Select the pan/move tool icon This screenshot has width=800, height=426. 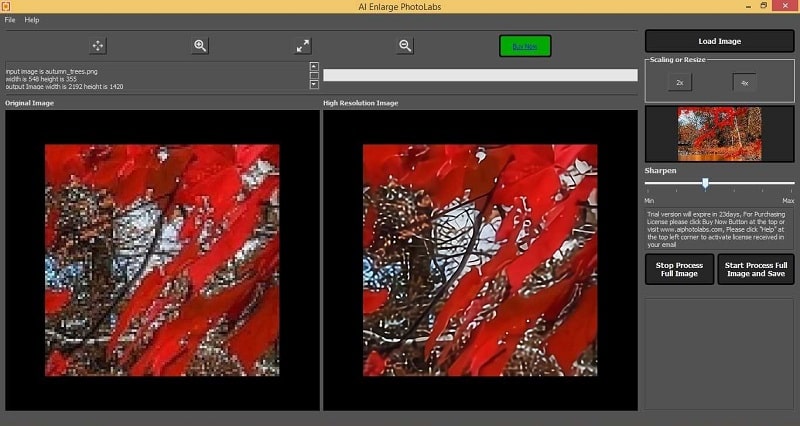97,46
